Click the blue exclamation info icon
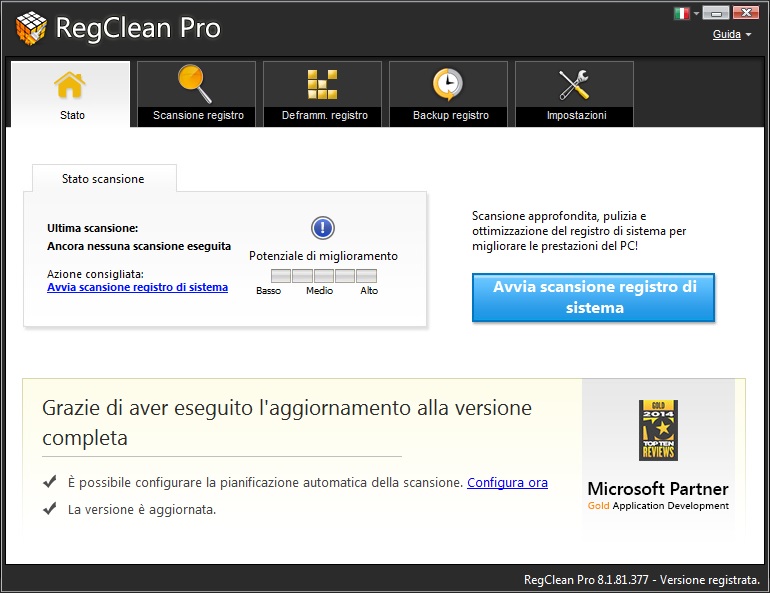 point(323,228)
